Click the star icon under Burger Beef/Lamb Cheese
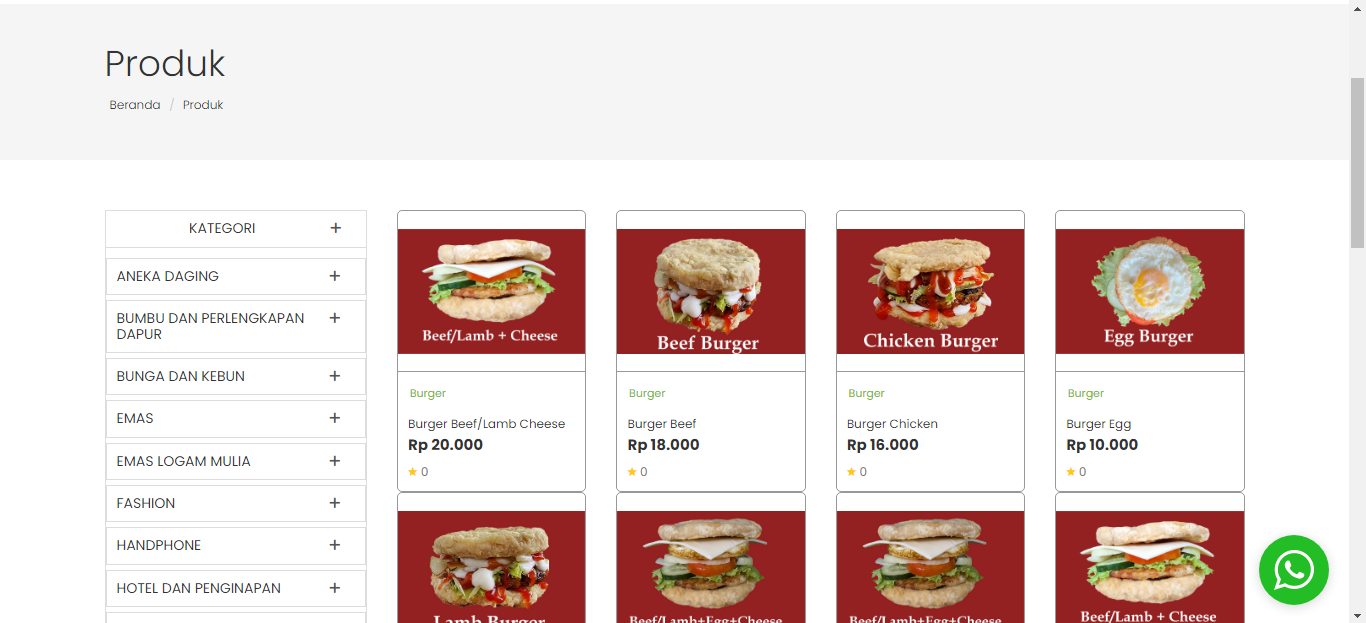This screenshot has height=623, width=1366. click(x=413, y=472)
